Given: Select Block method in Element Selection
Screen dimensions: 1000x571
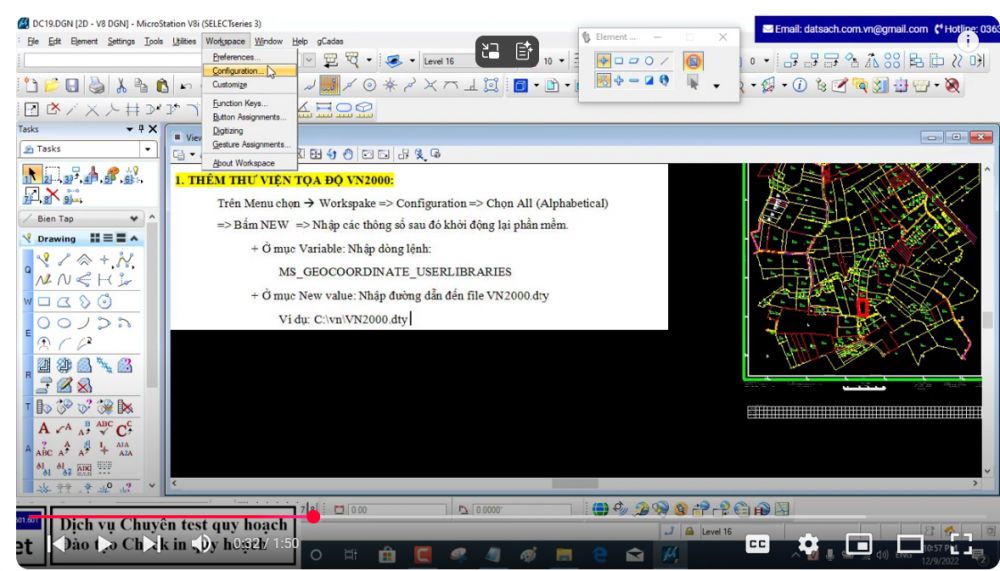Looking at the screenshot, I should tap(619, 61).
